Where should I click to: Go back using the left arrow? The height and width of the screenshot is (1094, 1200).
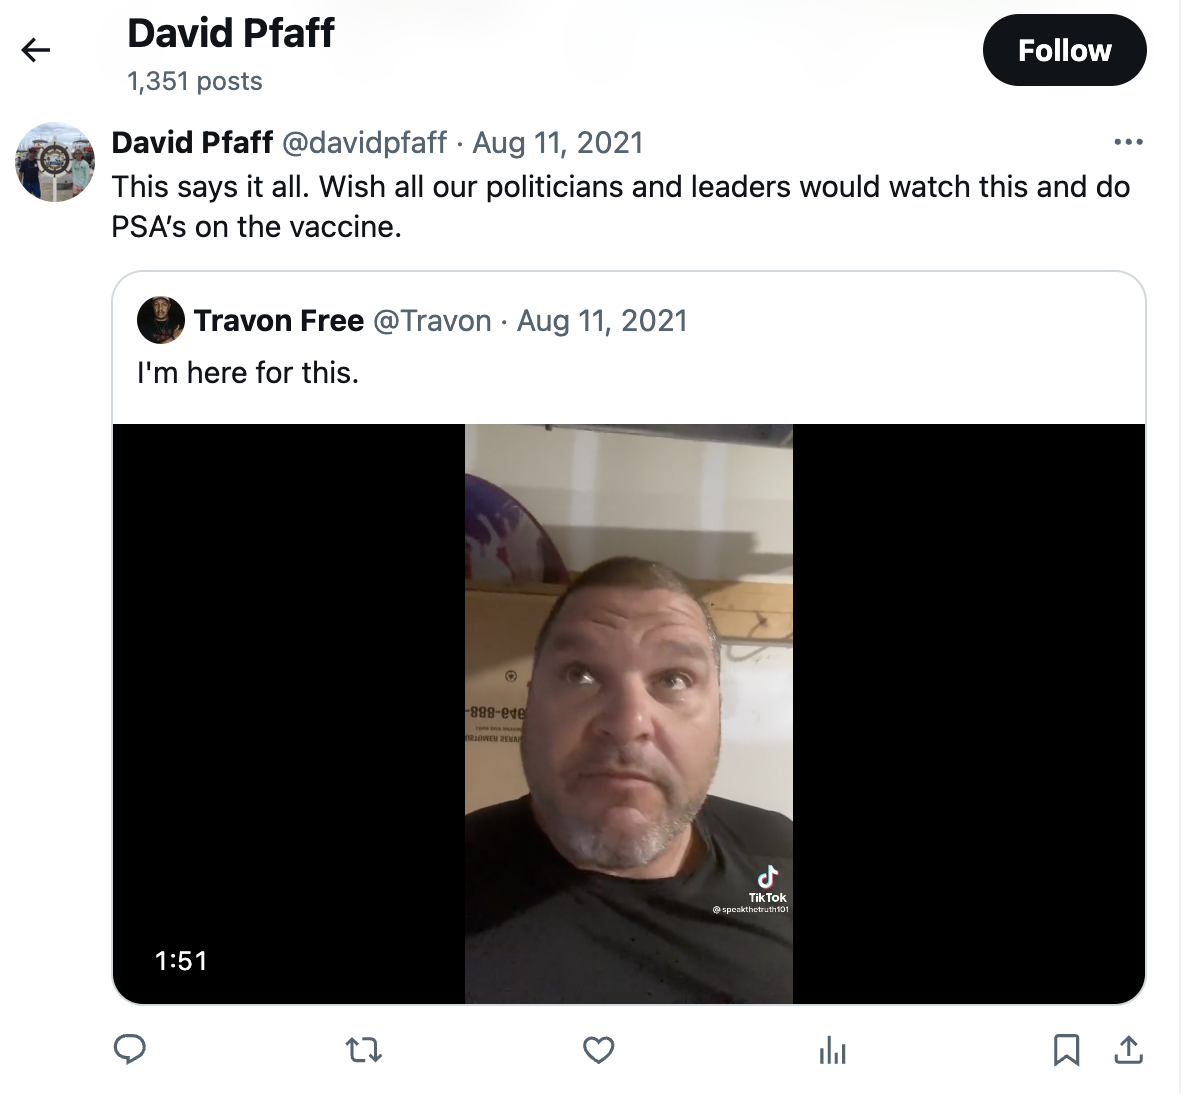pos(36,50)
